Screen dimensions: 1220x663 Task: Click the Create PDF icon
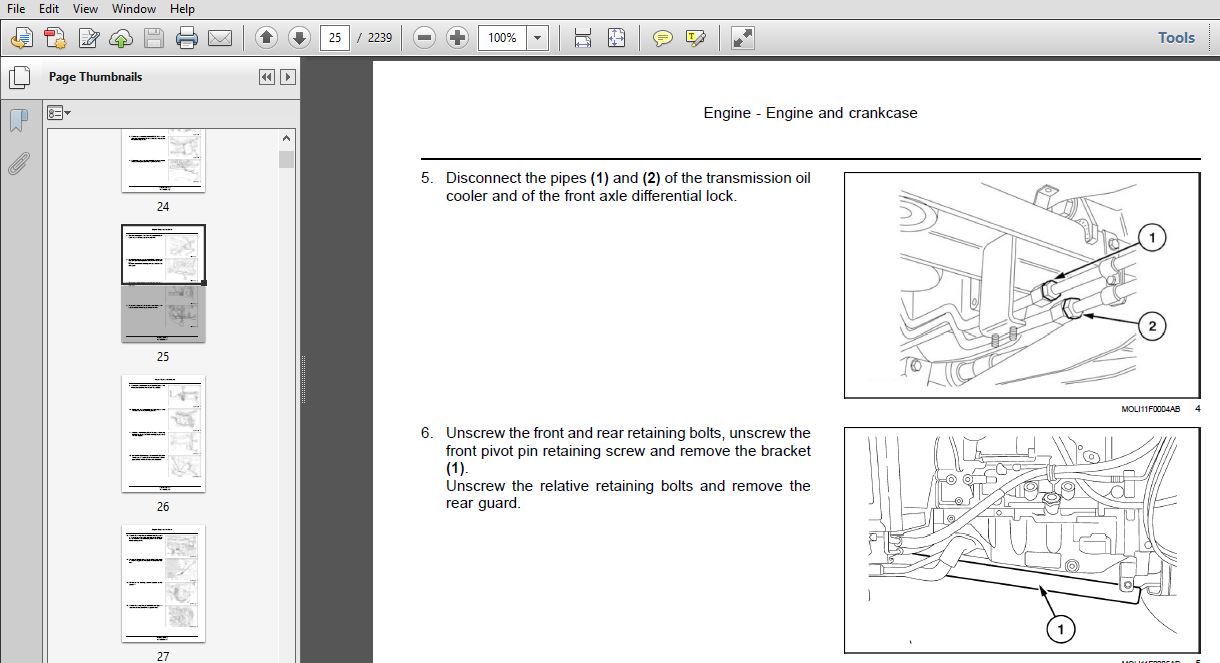(54, 38)
